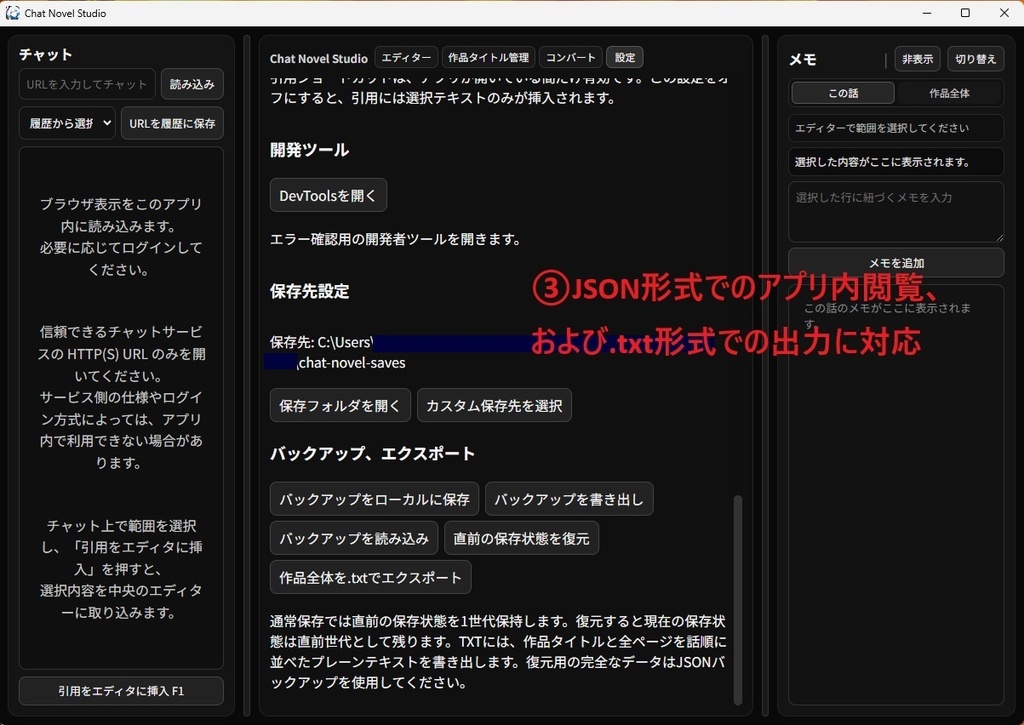Maximize the Chat Novel Studio window

click(x=965, y=13)
